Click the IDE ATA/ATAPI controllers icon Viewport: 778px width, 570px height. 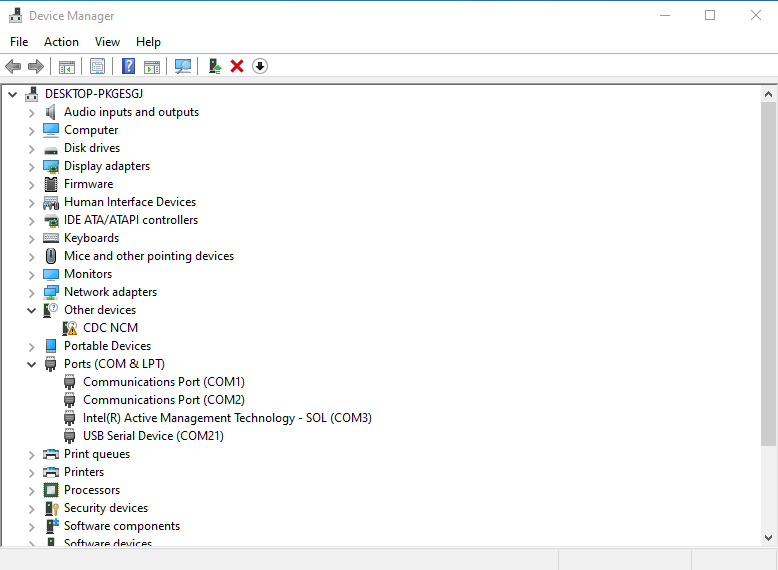click(x=51, y=220)
